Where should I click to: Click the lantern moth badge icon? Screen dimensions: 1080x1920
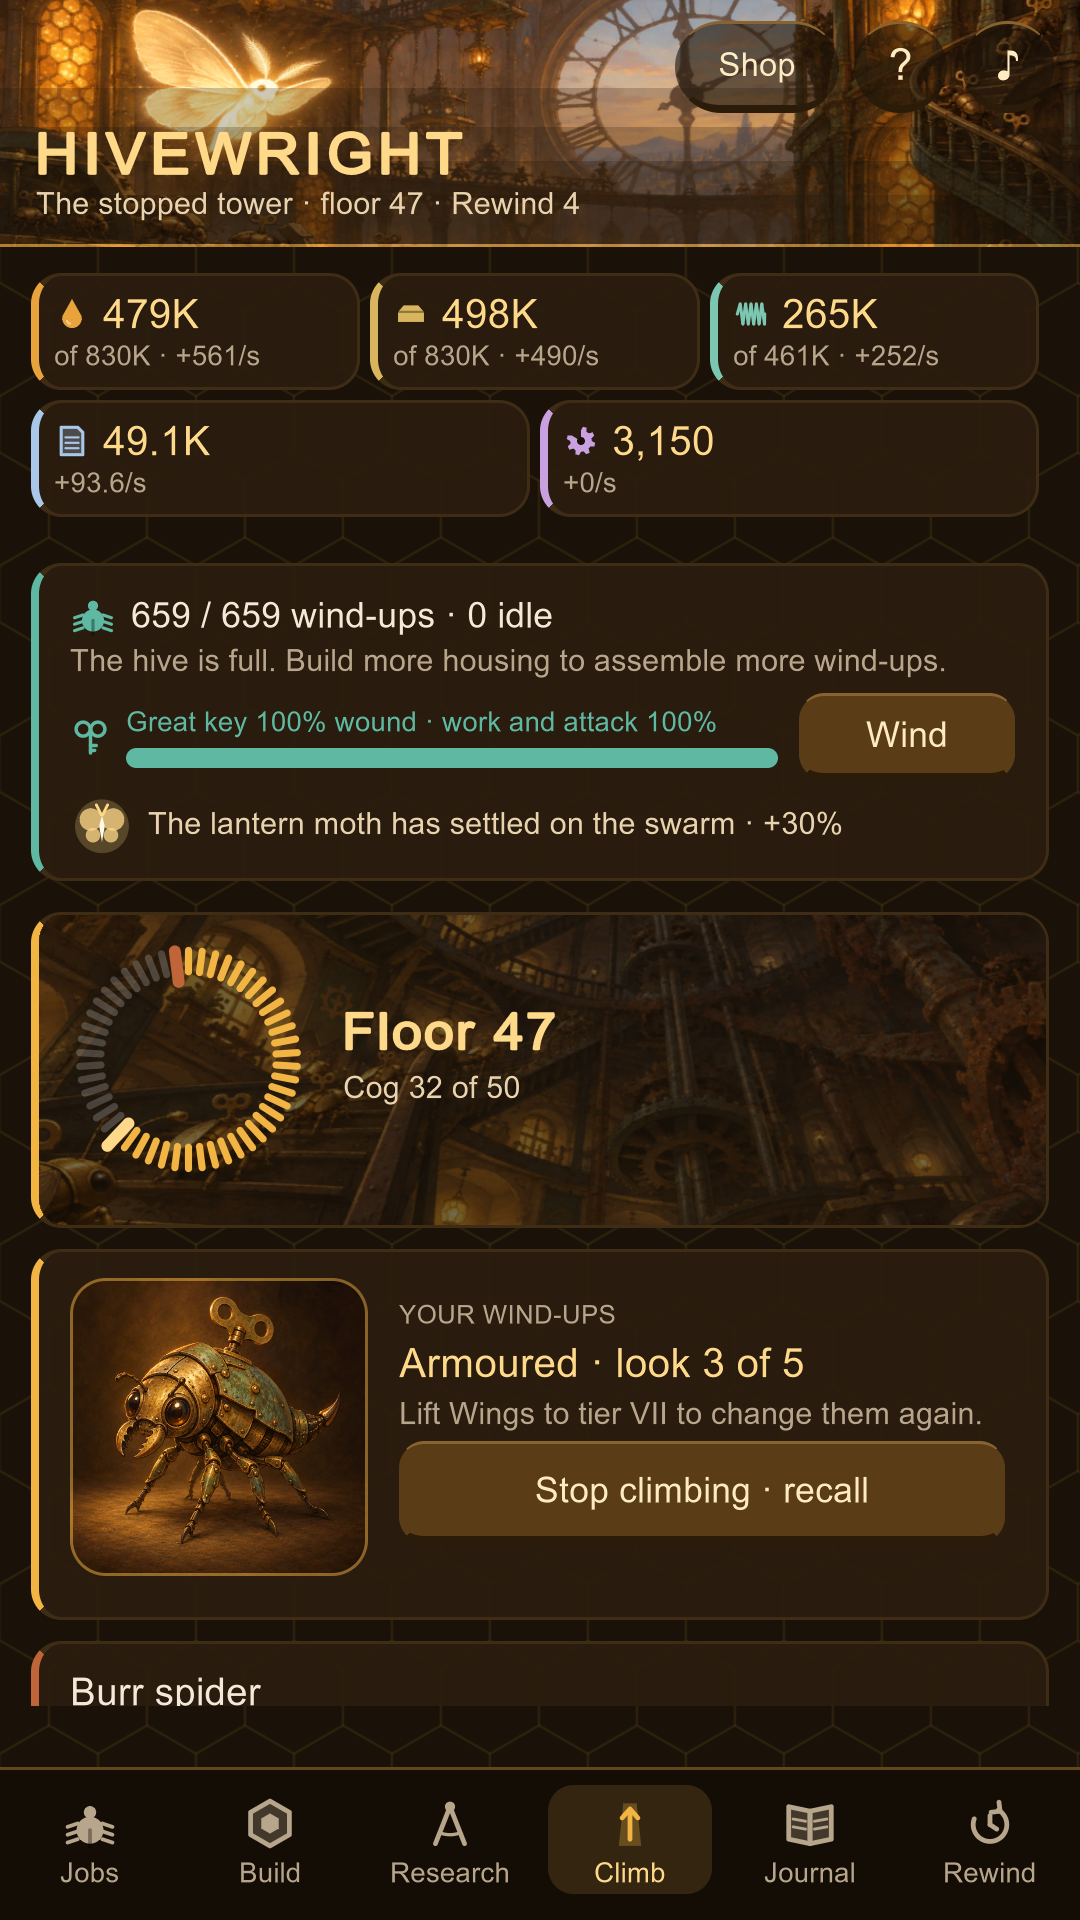[x=102, y=825]
